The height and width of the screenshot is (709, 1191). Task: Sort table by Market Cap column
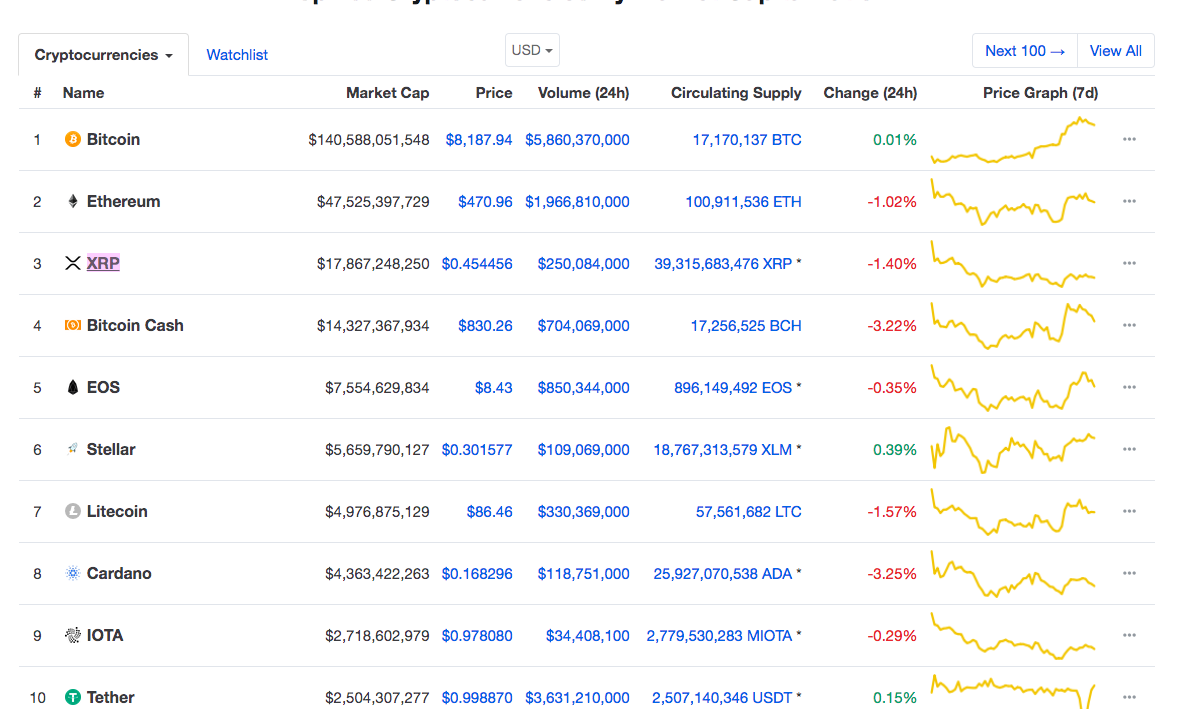[387, 93]
